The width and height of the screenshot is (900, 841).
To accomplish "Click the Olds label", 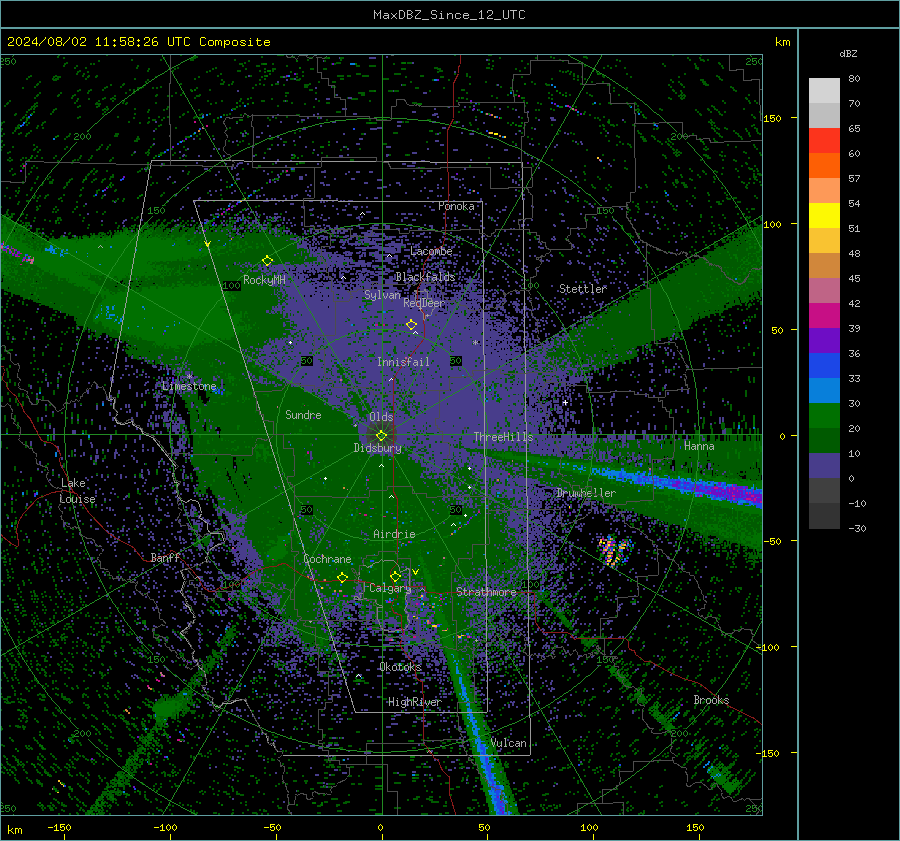I will pyautogui.click(x=381, y=417).
